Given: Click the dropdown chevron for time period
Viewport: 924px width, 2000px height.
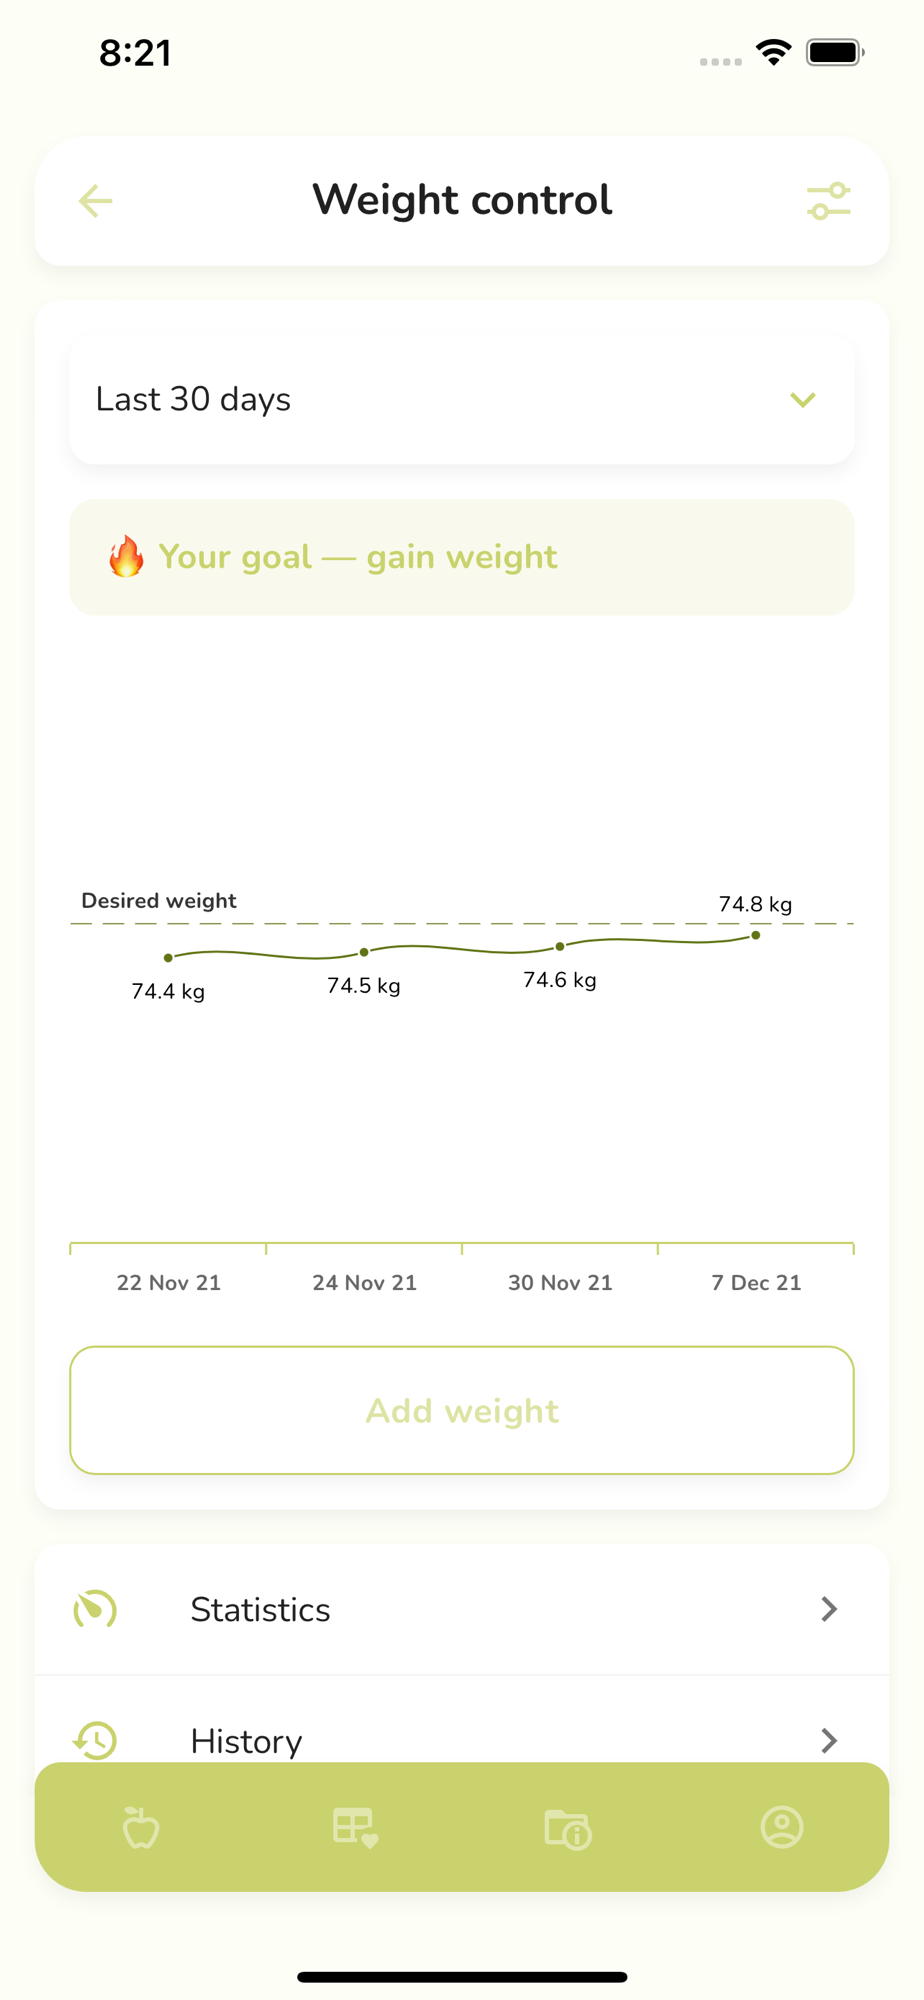Looking at the screenshot, I should pos(803,400).
